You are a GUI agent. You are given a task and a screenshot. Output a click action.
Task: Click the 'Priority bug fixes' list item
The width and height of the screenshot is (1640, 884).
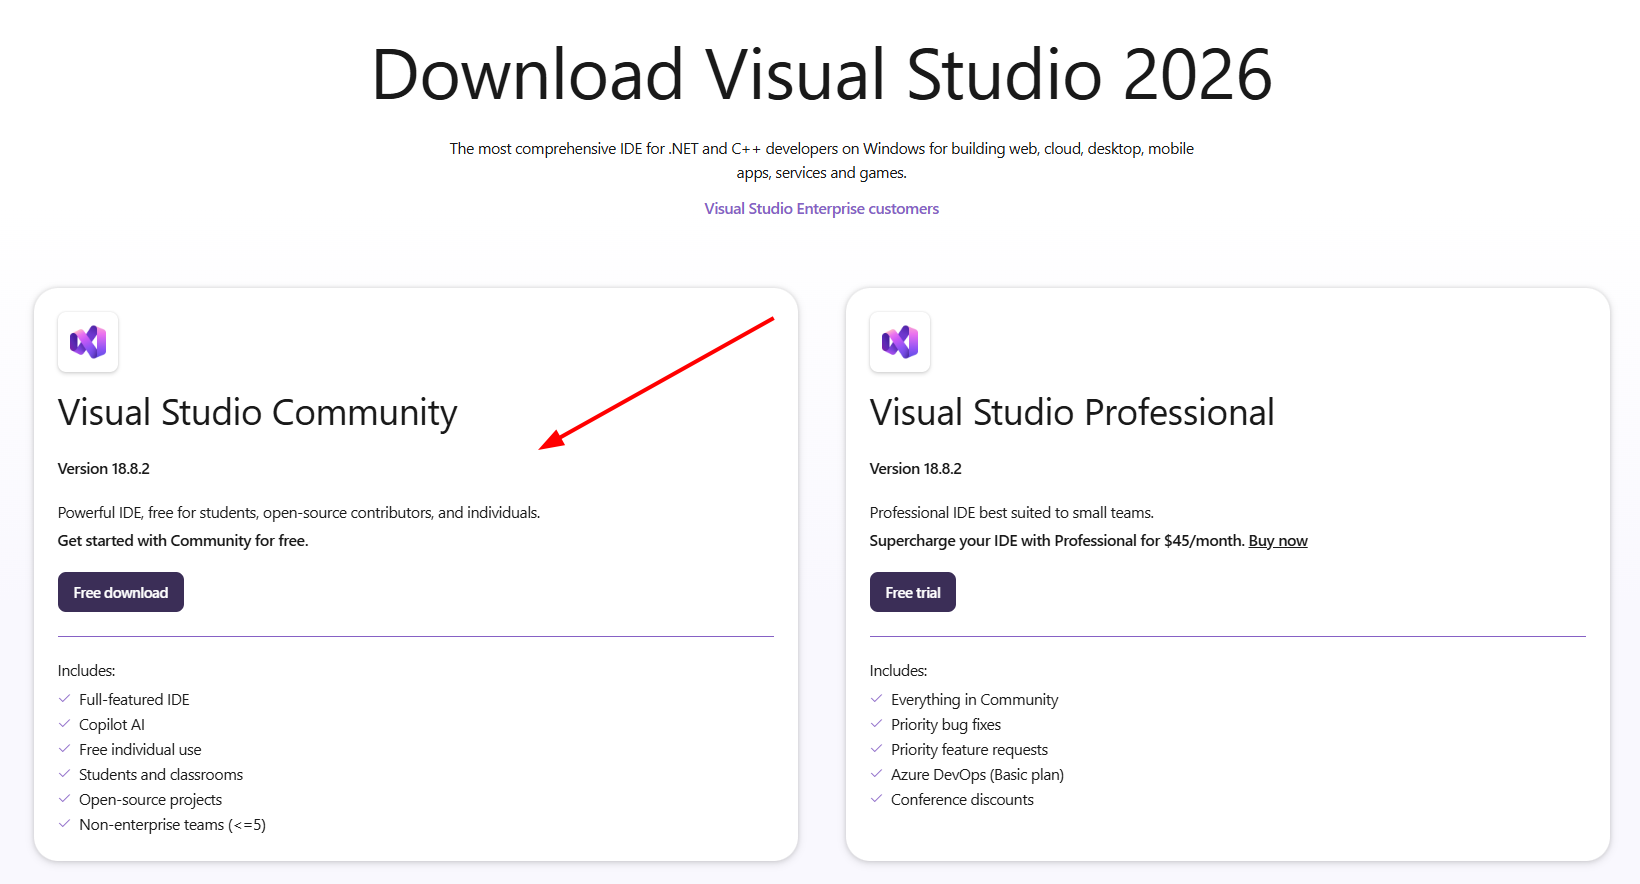pos(946,725)
